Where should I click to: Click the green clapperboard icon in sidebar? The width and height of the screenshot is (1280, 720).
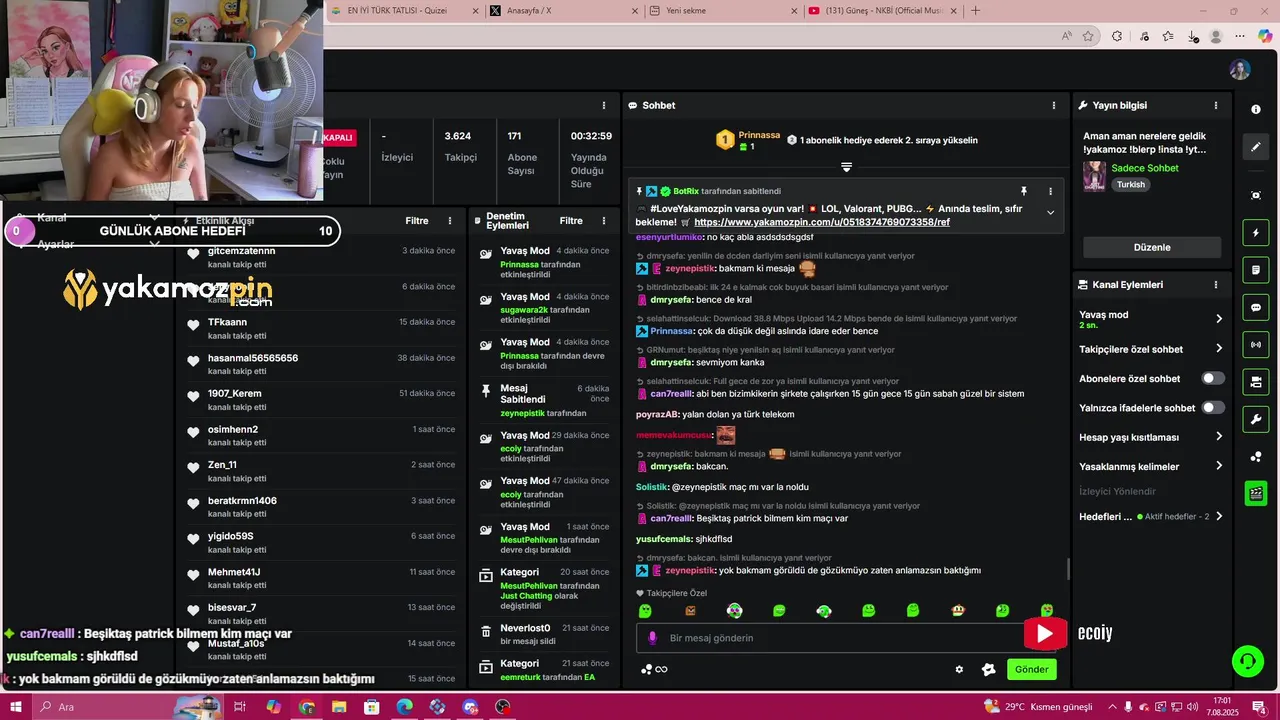(x=1256, y=493)
